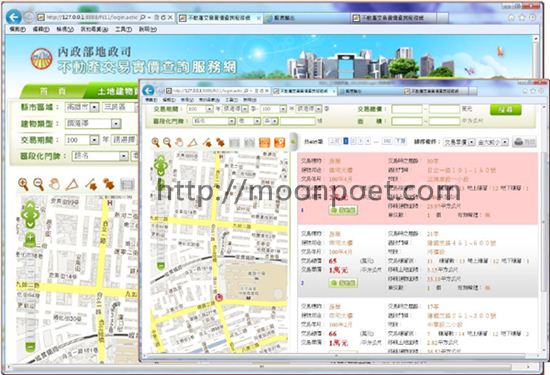Click green locate button in second result
Image resolution: width=550 pixels, height=375 pixels.
click(x=343, y=283)
